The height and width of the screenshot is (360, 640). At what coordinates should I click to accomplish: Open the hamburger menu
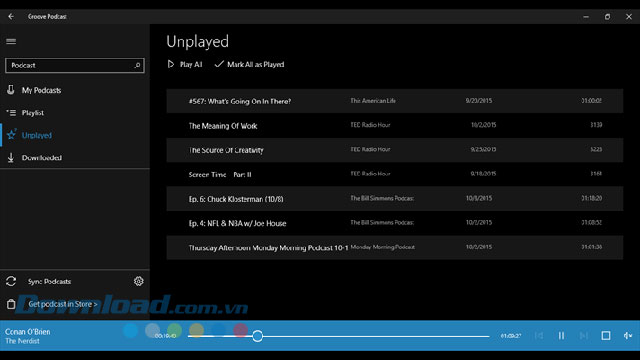tap(11, 41)
